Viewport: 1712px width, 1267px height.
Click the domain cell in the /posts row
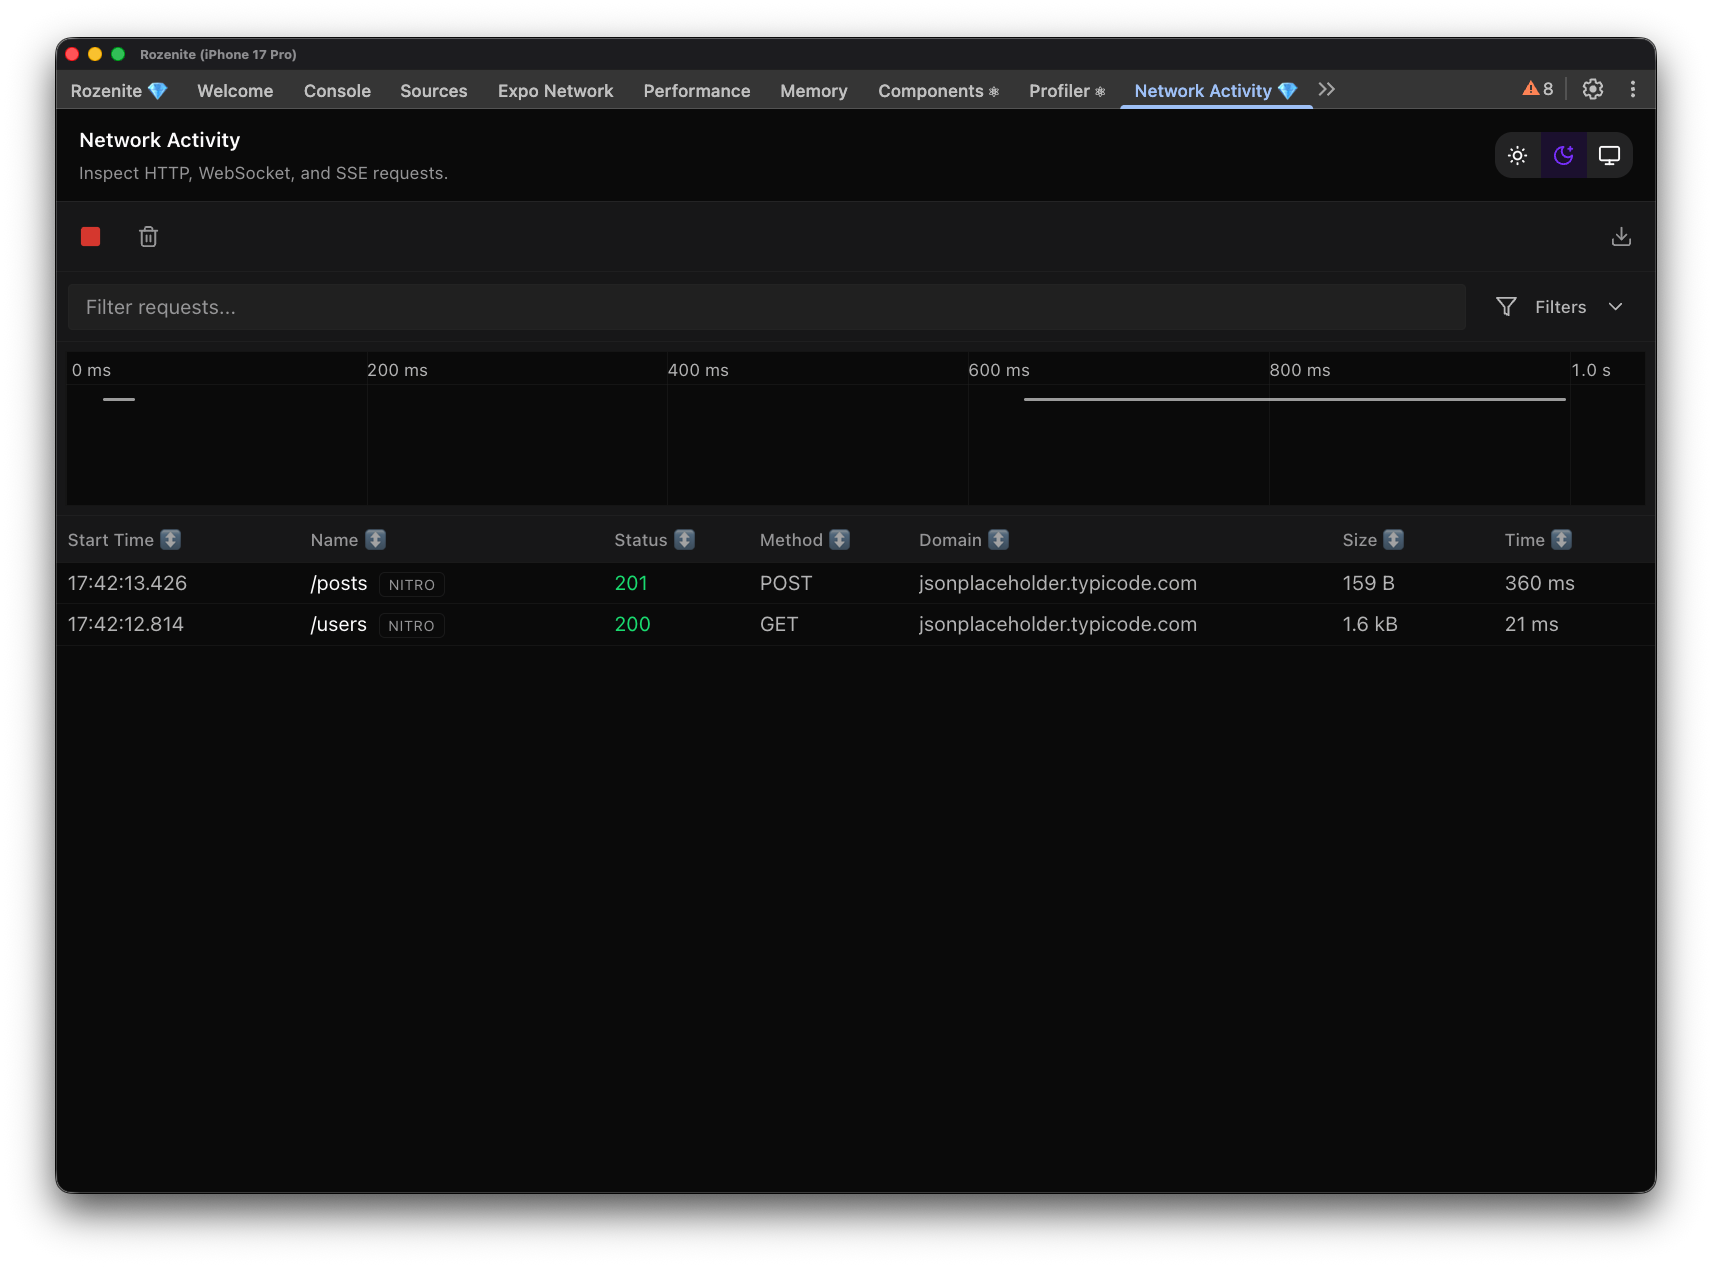(x=1057, y=583)
